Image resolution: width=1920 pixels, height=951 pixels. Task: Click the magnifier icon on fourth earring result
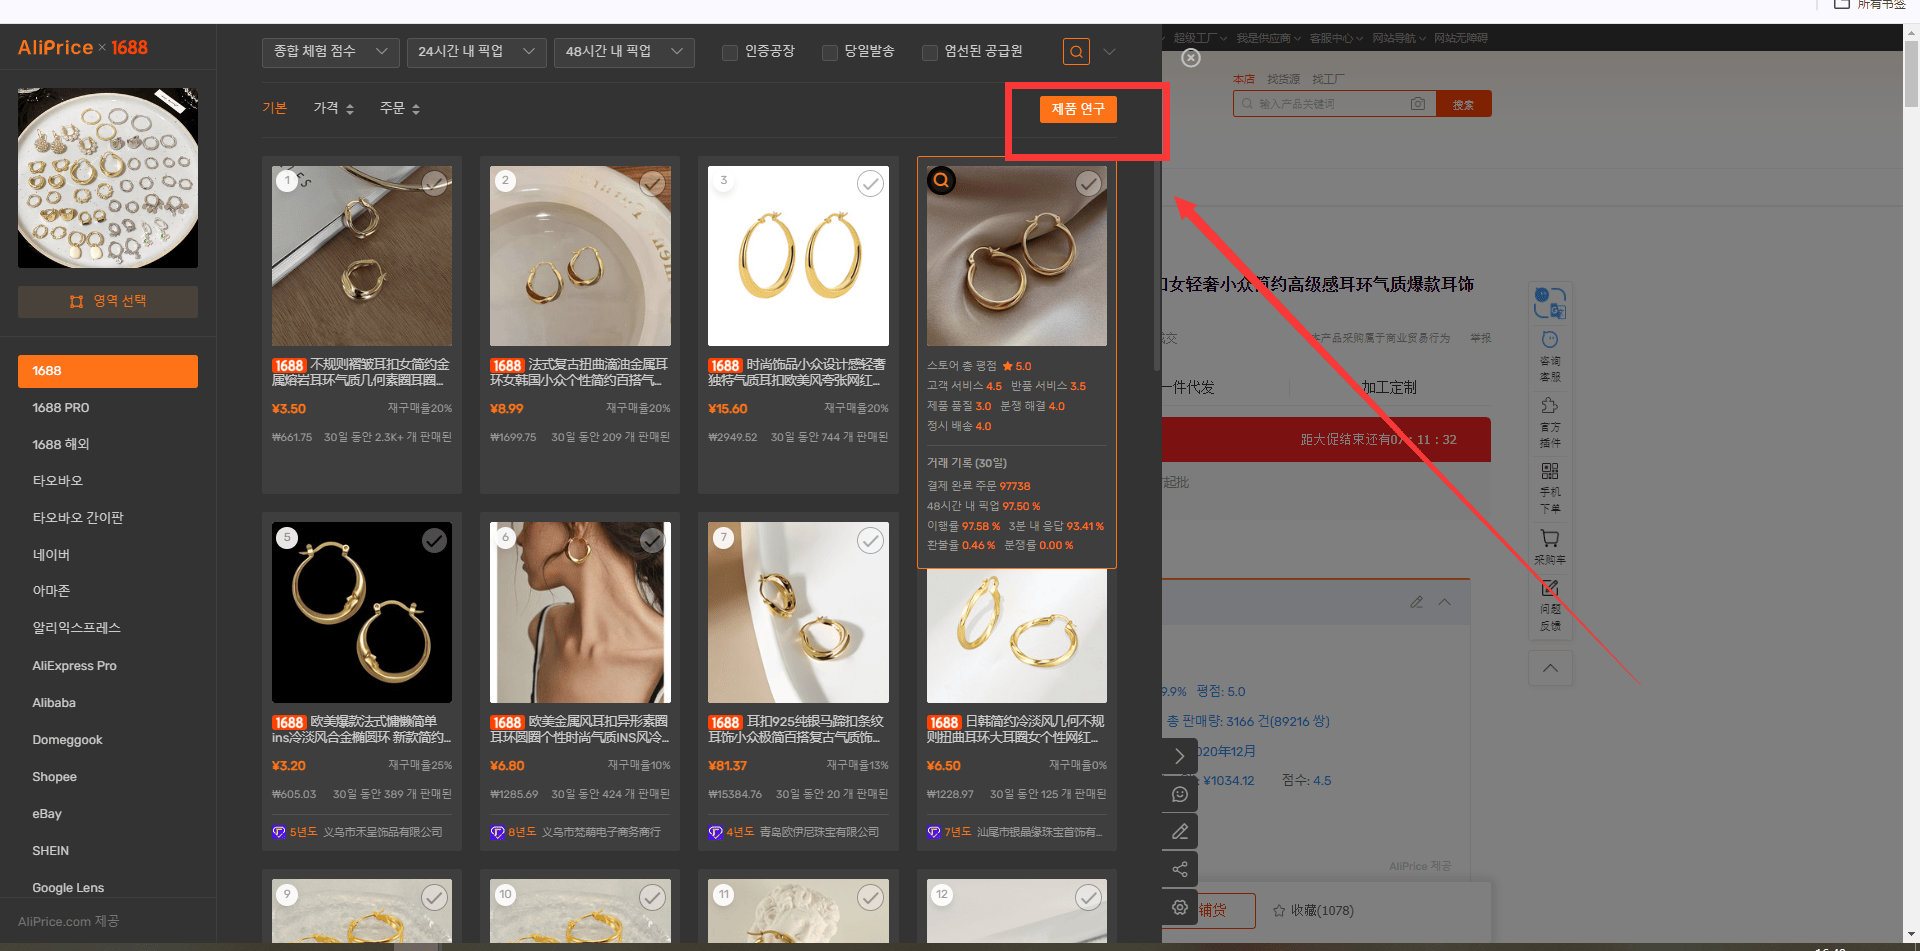tap(941, 181)
